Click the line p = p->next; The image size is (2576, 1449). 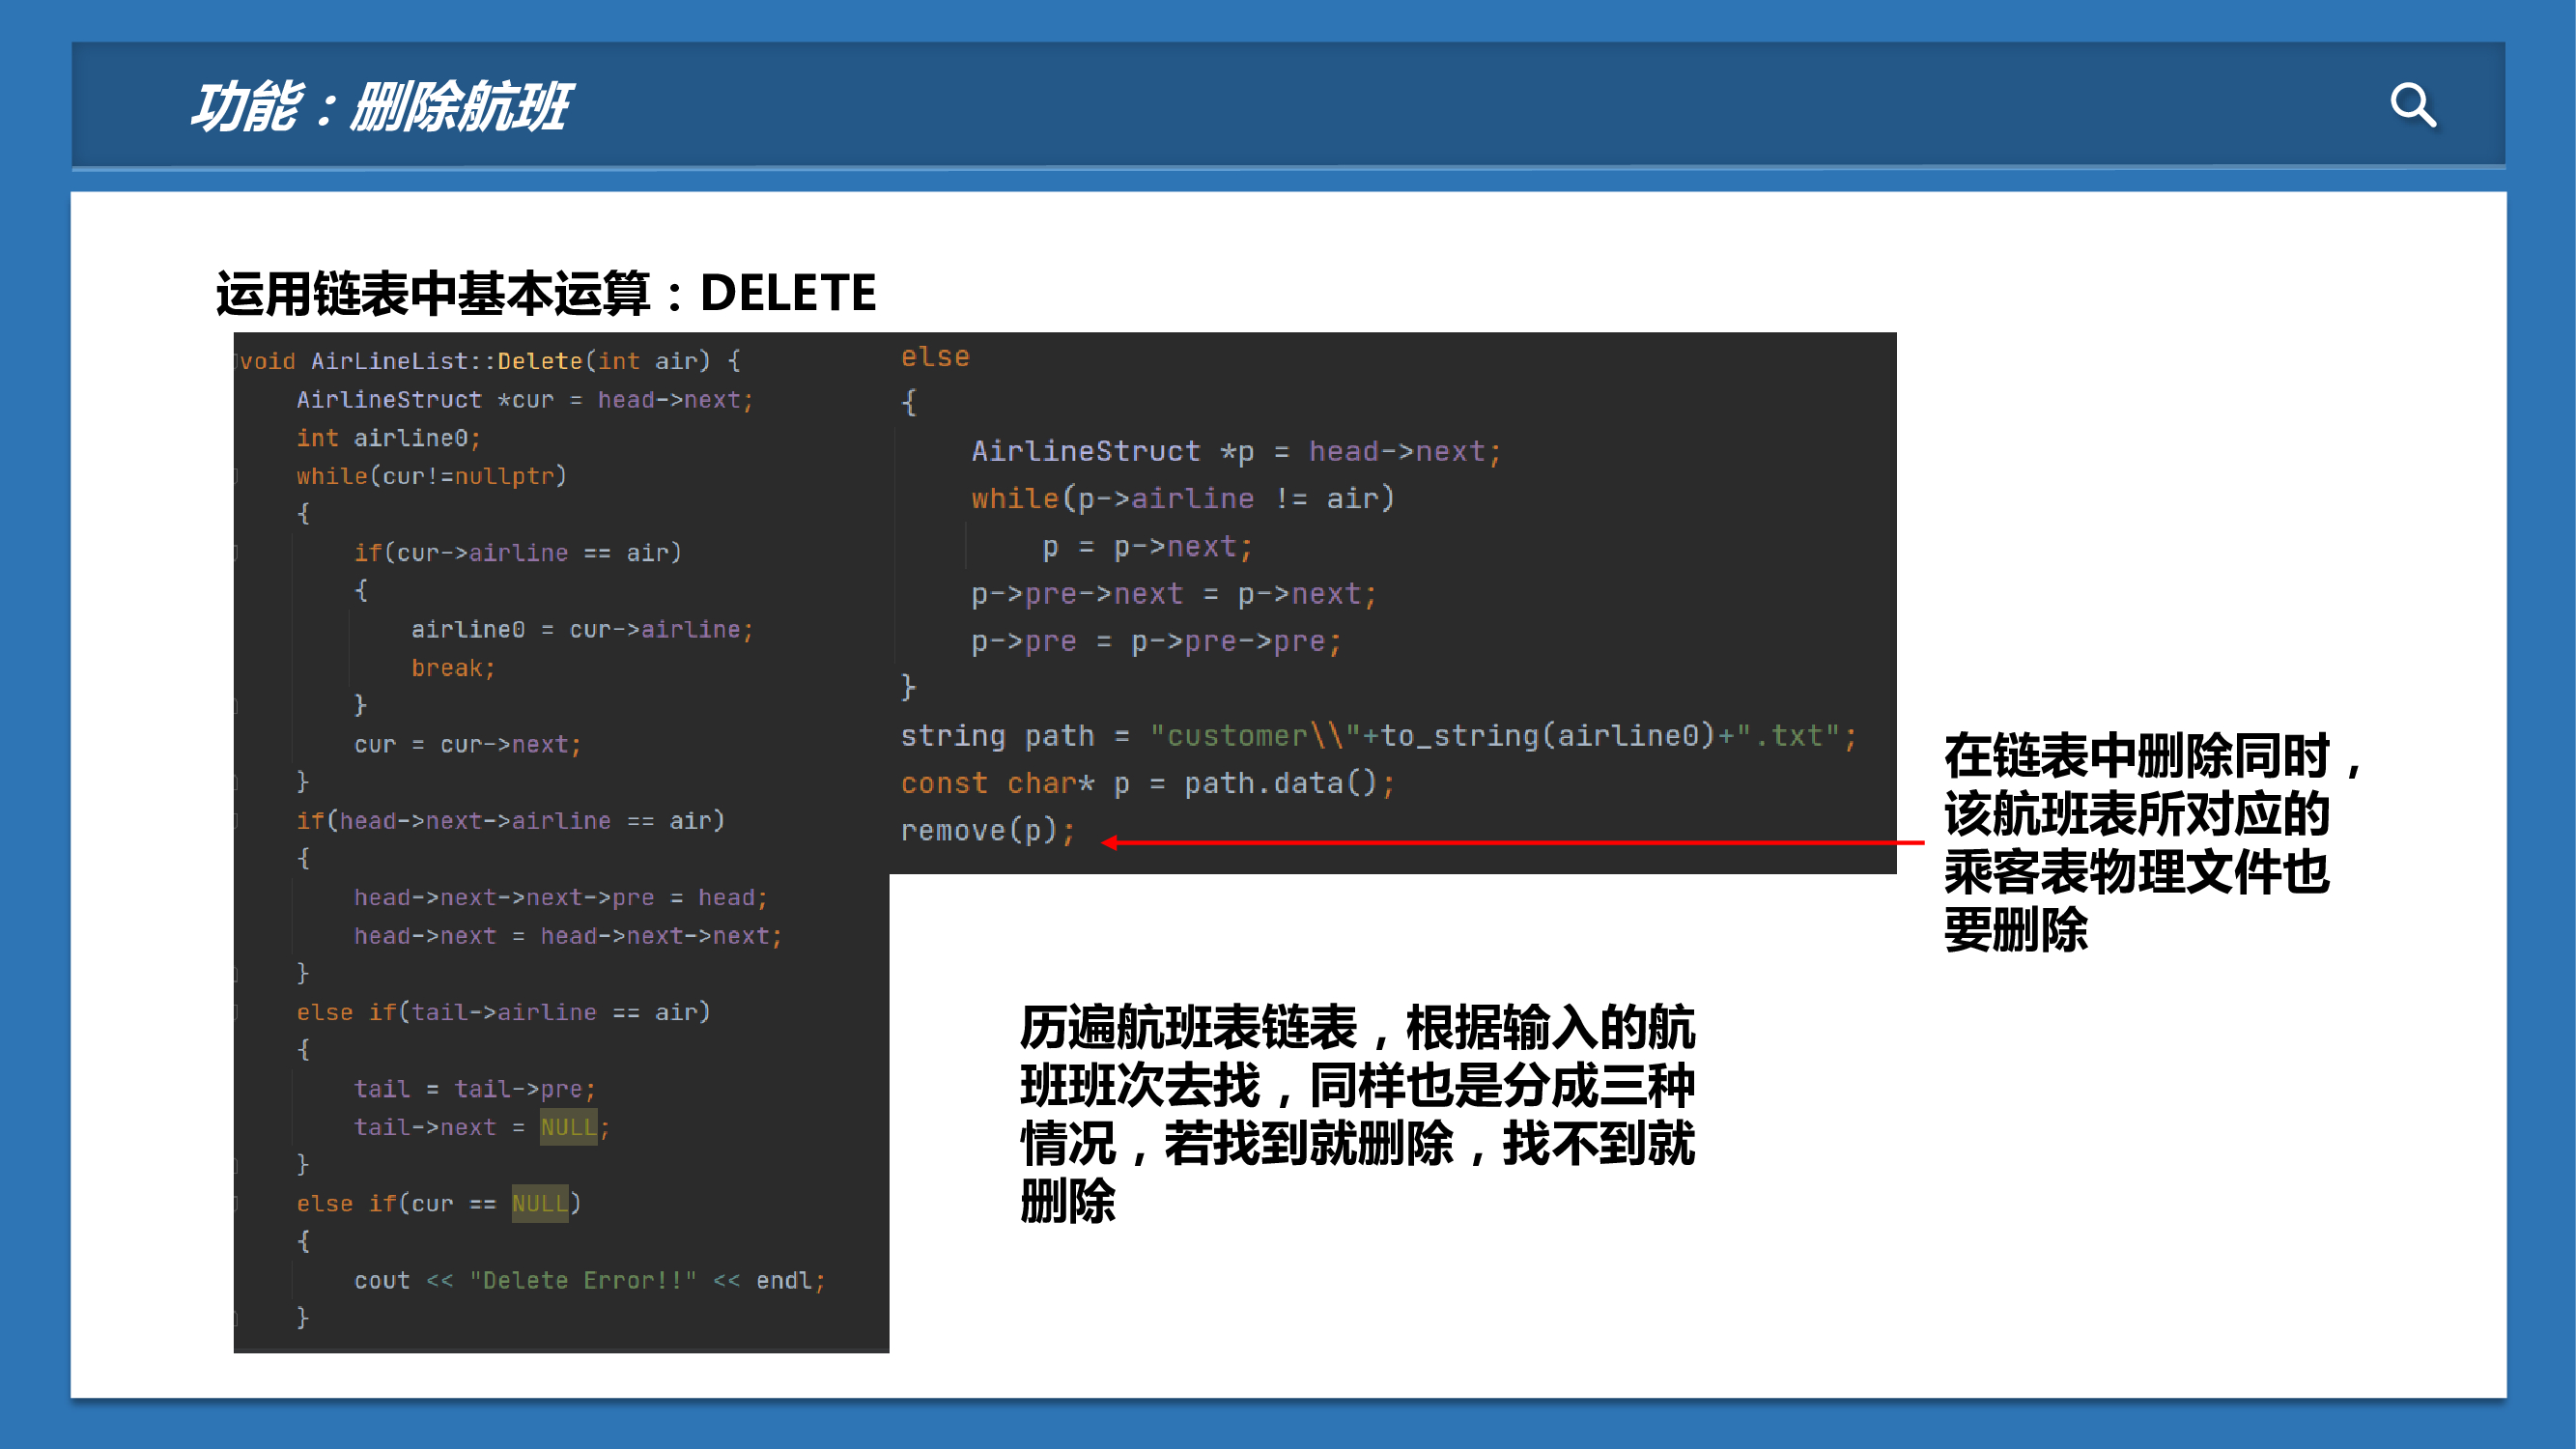point(1147,547)
